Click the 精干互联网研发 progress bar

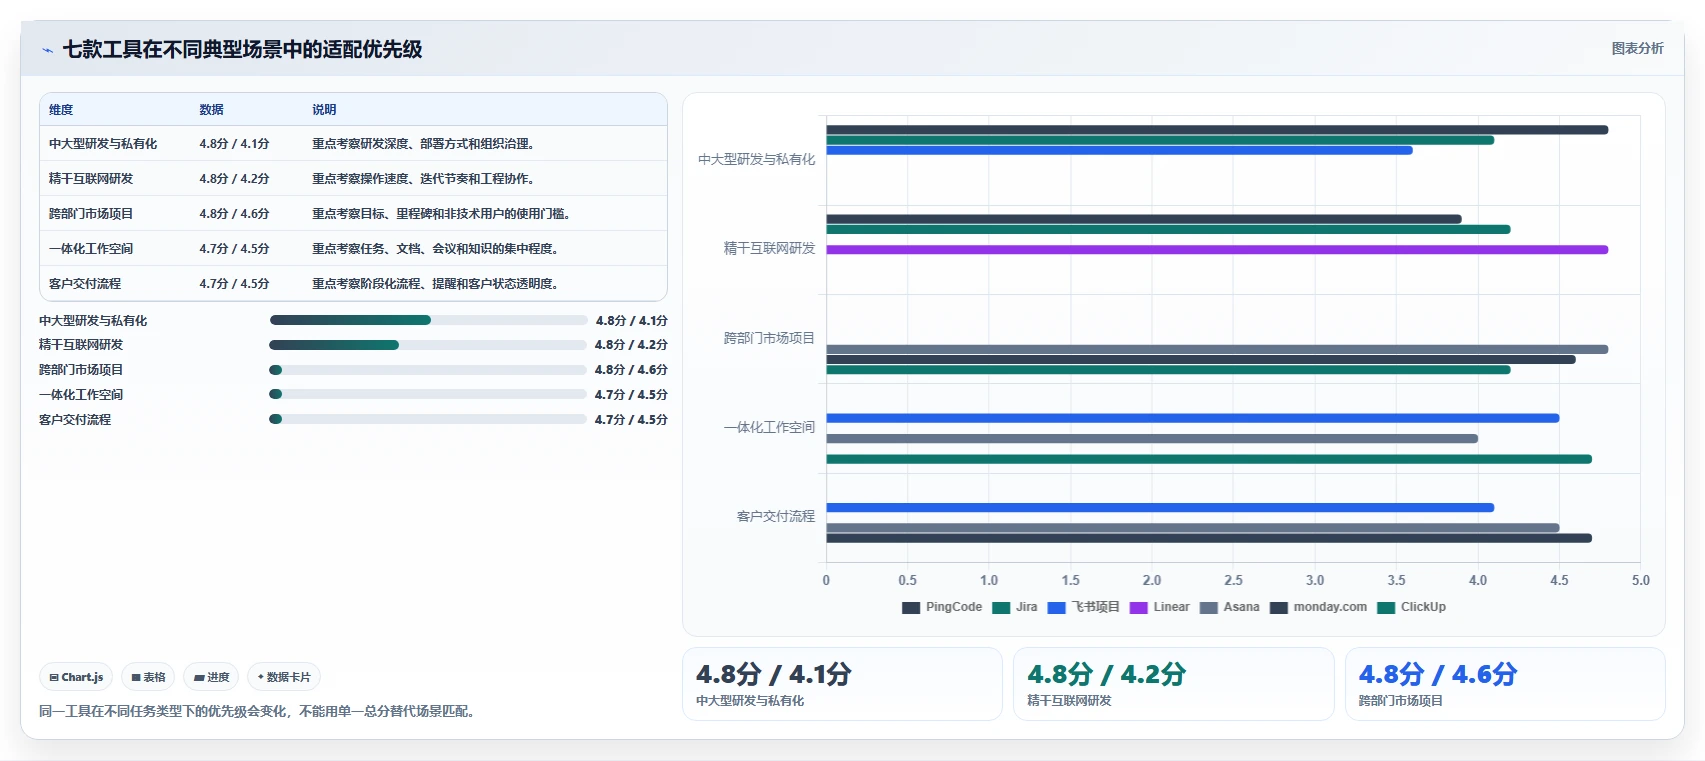pos(428,345)
